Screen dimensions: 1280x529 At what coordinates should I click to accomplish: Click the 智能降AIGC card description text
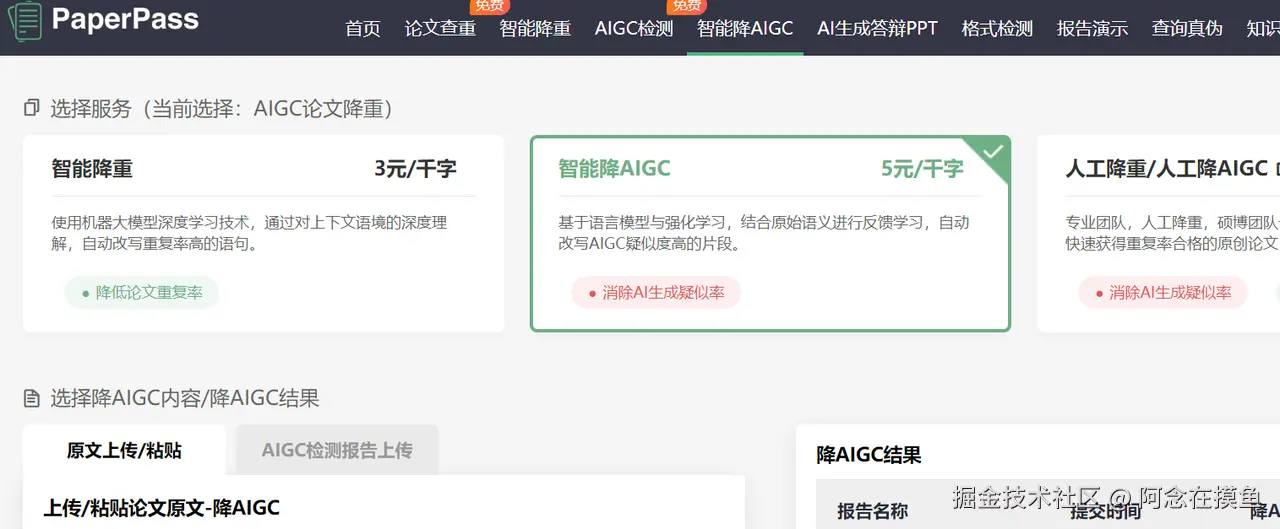pyautogui.click(x=763, y=232)
